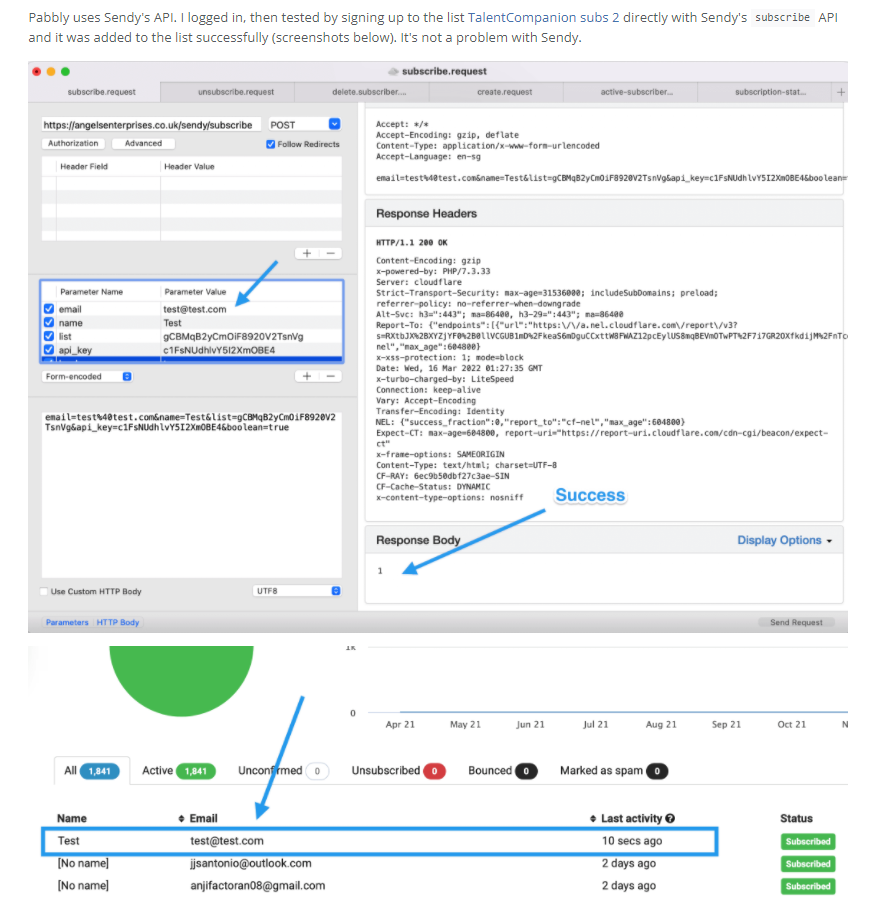The width and height of the screenshot is (877, 908).
Task: Open the POST method dropdown
Action: click(x=305, y=125)
